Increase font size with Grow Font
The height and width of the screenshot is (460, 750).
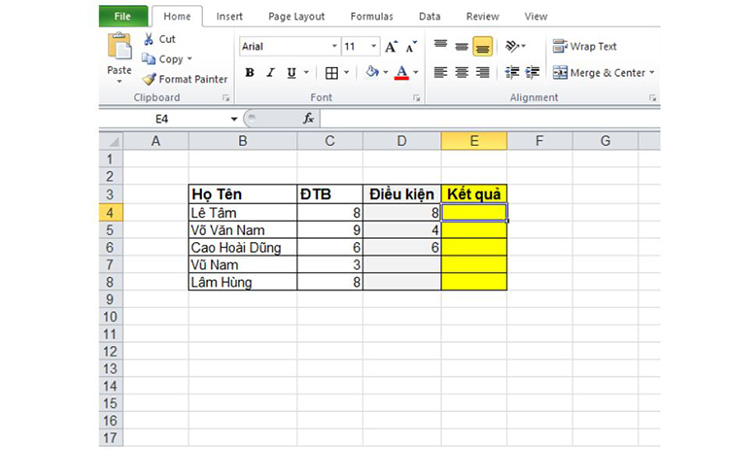pyautogui.click(x=391, y=47)
